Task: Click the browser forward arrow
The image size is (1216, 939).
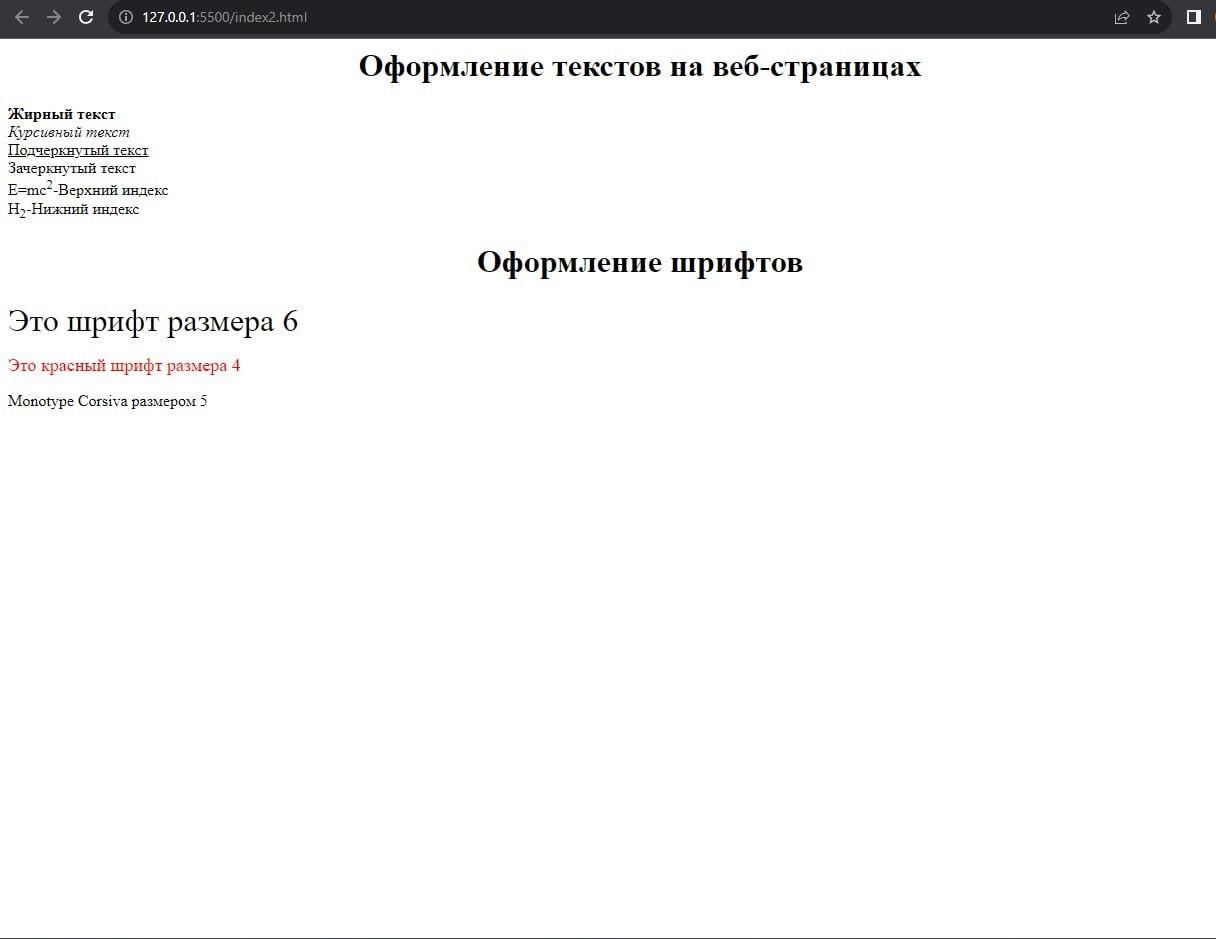Action: pos(54,17)
